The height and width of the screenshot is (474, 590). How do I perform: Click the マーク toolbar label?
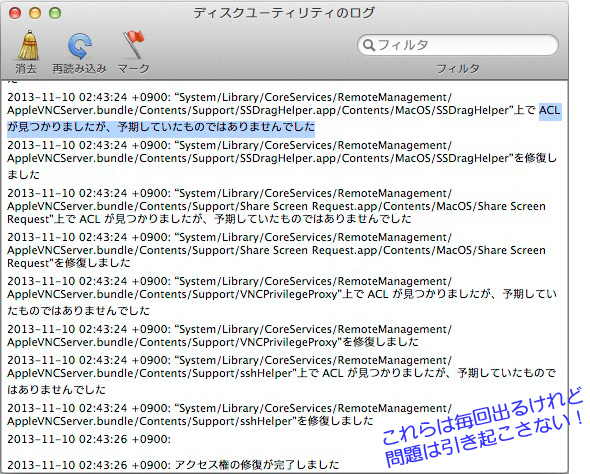tap(134, 69)
